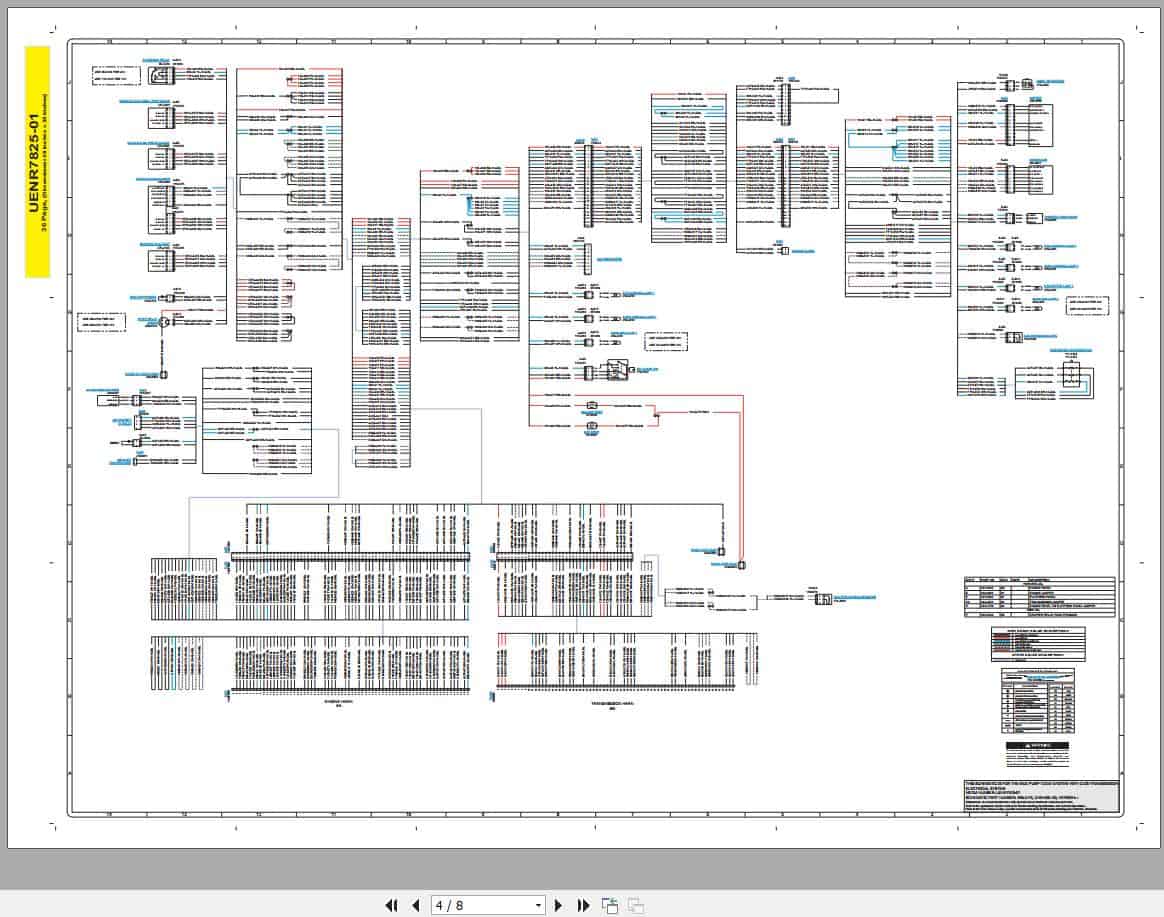The width and height of the screenshot is (1164, 917).
Task: Click the abbreviation symbols table above the warning
Action: click(1038, 700)
